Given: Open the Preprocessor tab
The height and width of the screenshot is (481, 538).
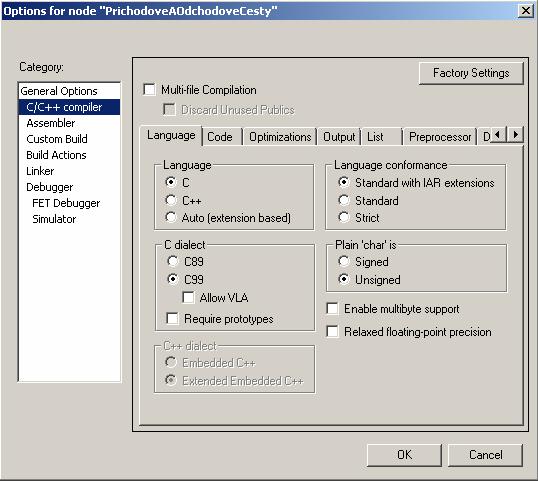Looking at the screenshot, I should (x=440, y=137).
